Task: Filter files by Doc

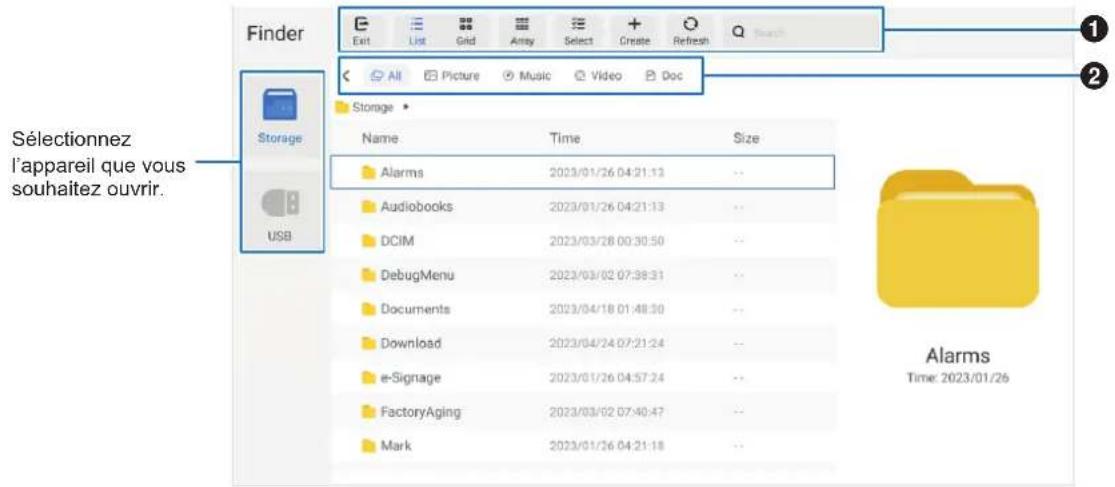Action: click(663, 75)
